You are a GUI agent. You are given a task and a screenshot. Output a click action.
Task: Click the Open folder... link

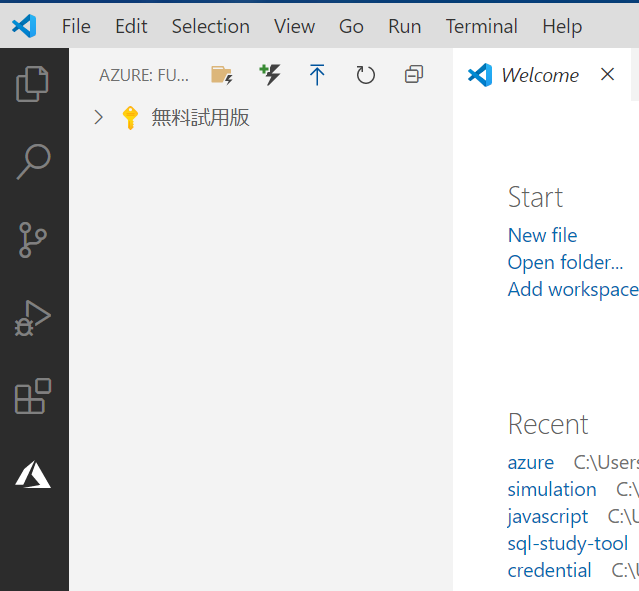tap(565, 262)
